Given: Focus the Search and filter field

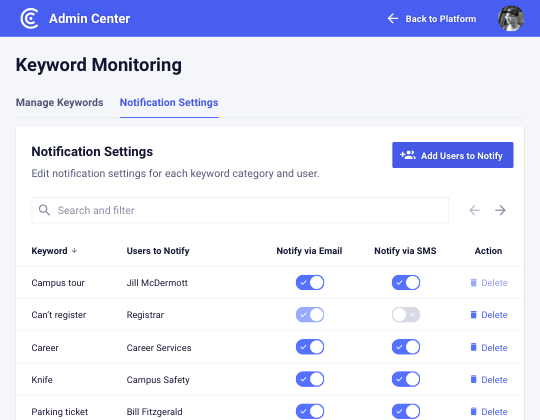Looking at the screenshot, I should 240,210.
